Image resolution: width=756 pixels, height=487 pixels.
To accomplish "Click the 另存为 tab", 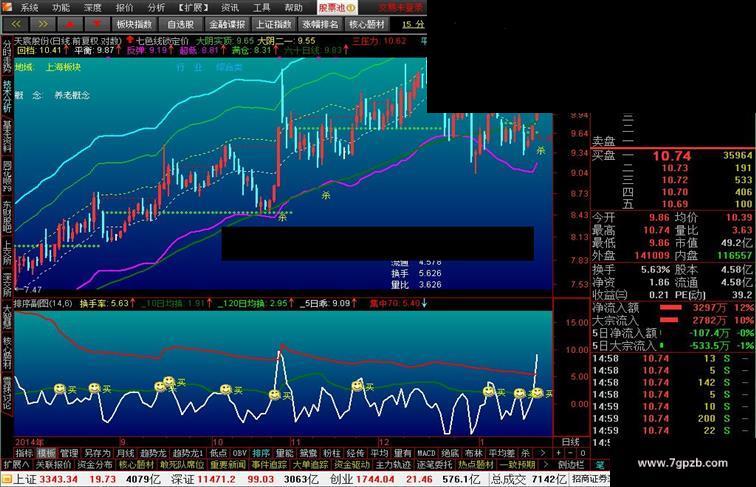I will (x=97, y=453).
